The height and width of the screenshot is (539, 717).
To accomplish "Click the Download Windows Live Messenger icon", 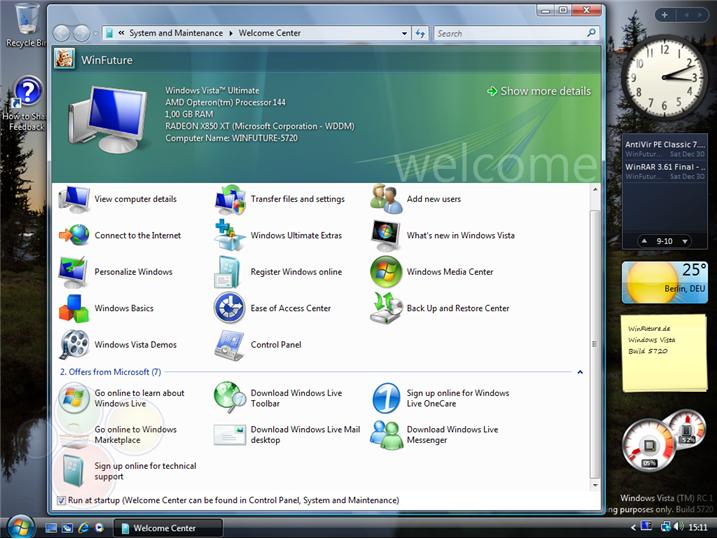I will pyautogui.click(x=385, y=435).
